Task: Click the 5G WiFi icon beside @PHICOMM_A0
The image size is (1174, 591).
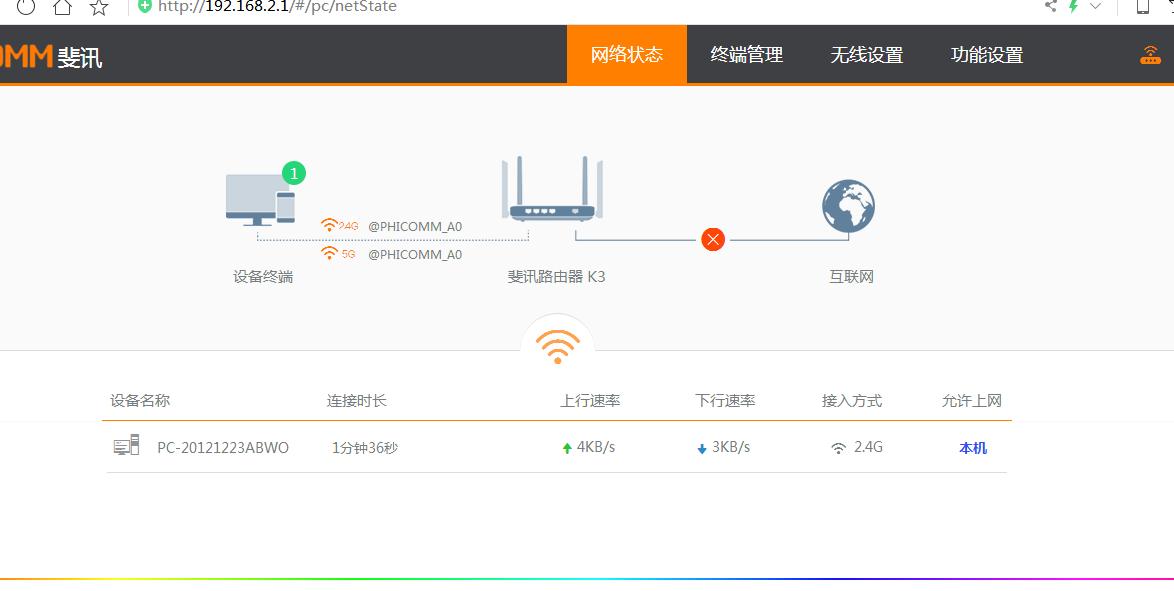Action: pos(331,253)
